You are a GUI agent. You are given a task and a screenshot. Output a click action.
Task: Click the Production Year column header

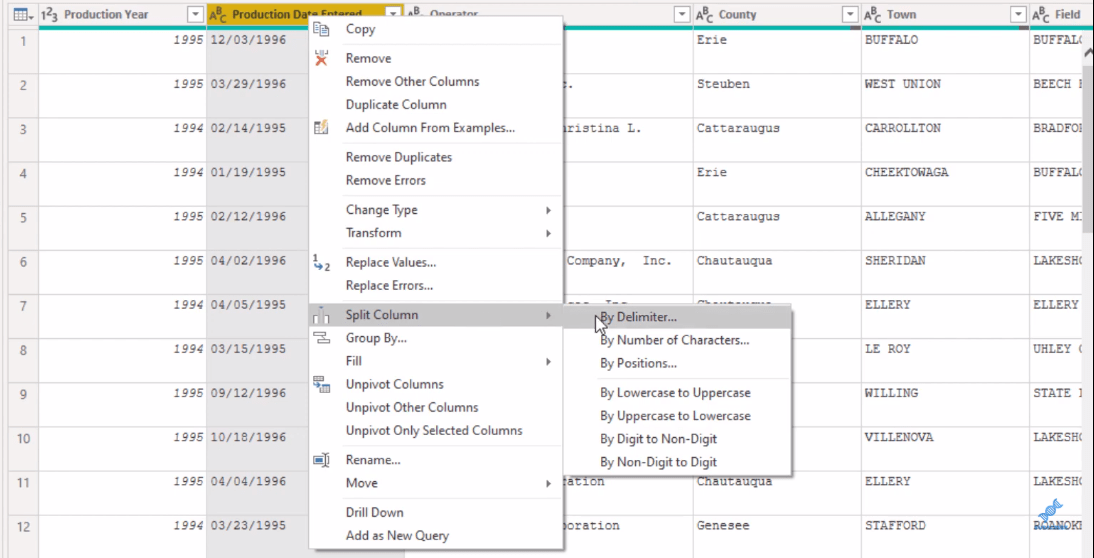122,15
